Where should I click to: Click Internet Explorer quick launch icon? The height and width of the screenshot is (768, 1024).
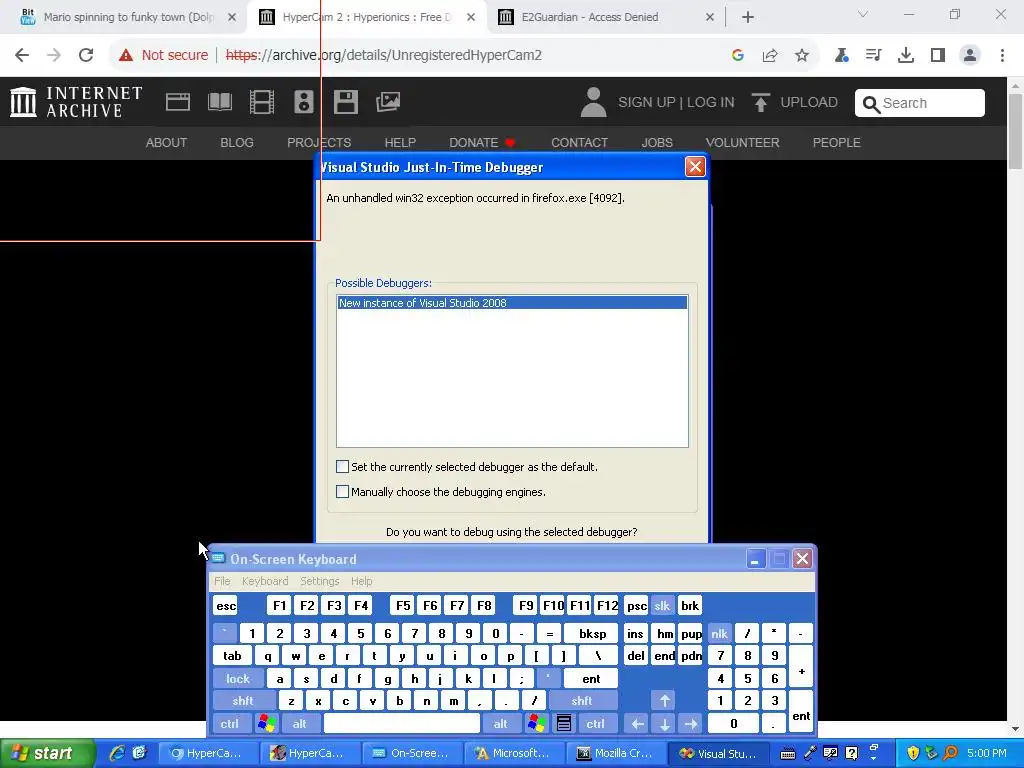click(x=117, y=753)
